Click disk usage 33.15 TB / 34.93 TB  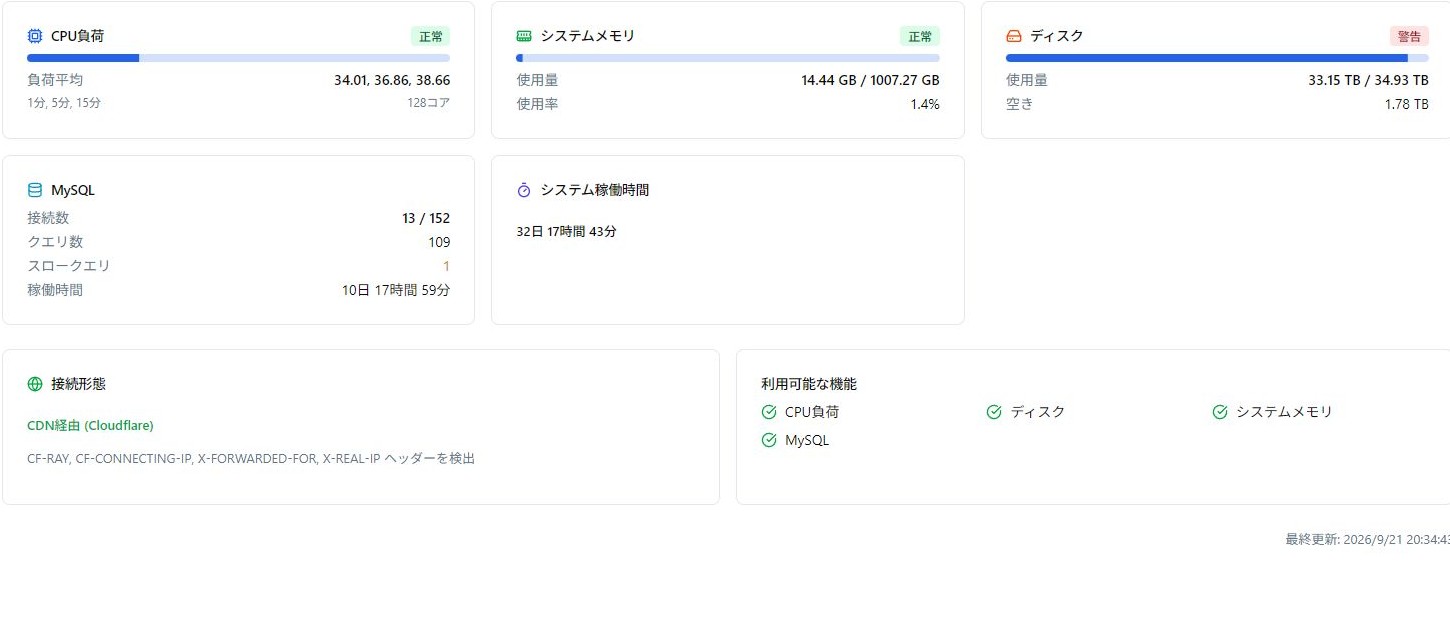(1368, 80)
